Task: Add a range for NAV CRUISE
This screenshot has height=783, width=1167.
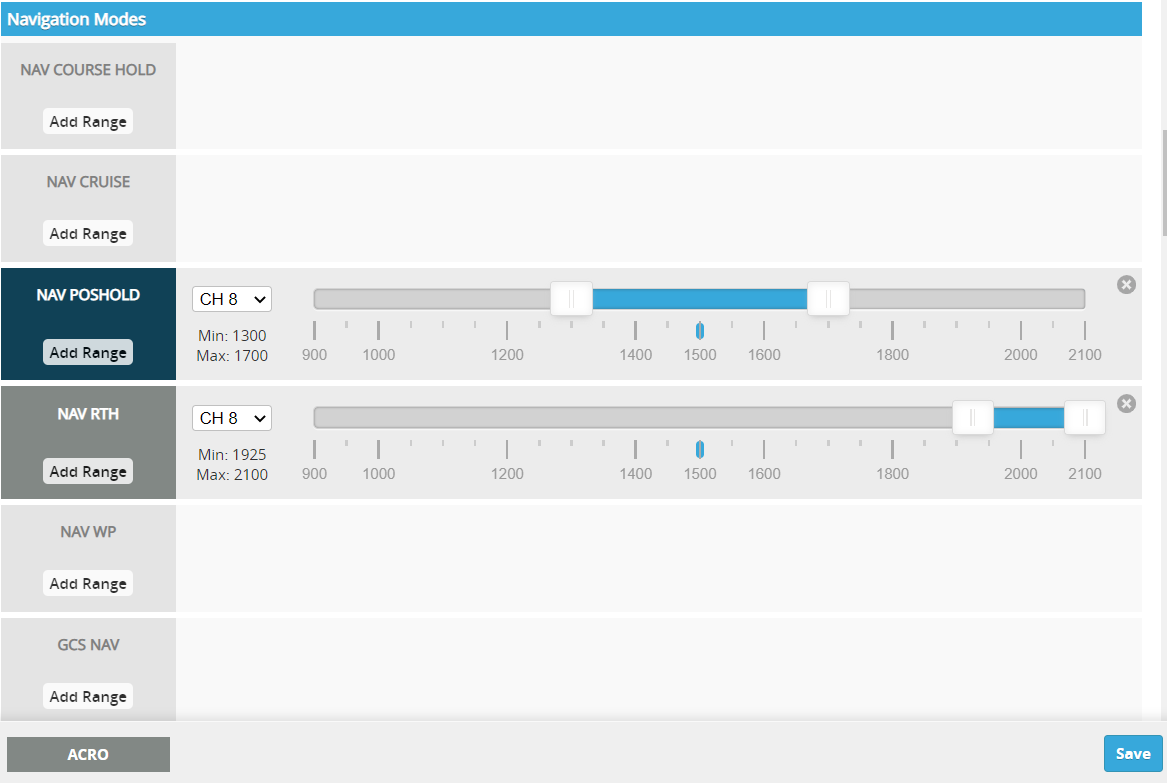Action: 88,234
